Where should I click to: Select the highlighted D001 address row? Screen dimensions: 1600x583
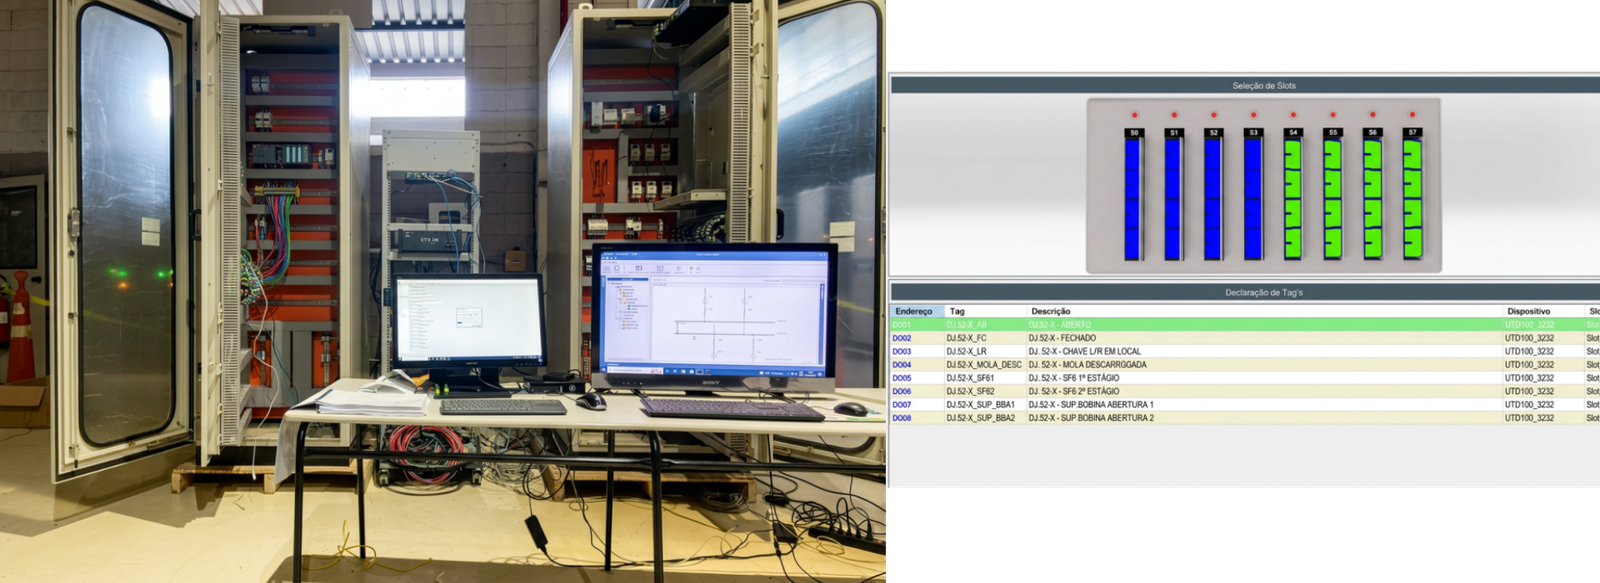[1245, 324]
